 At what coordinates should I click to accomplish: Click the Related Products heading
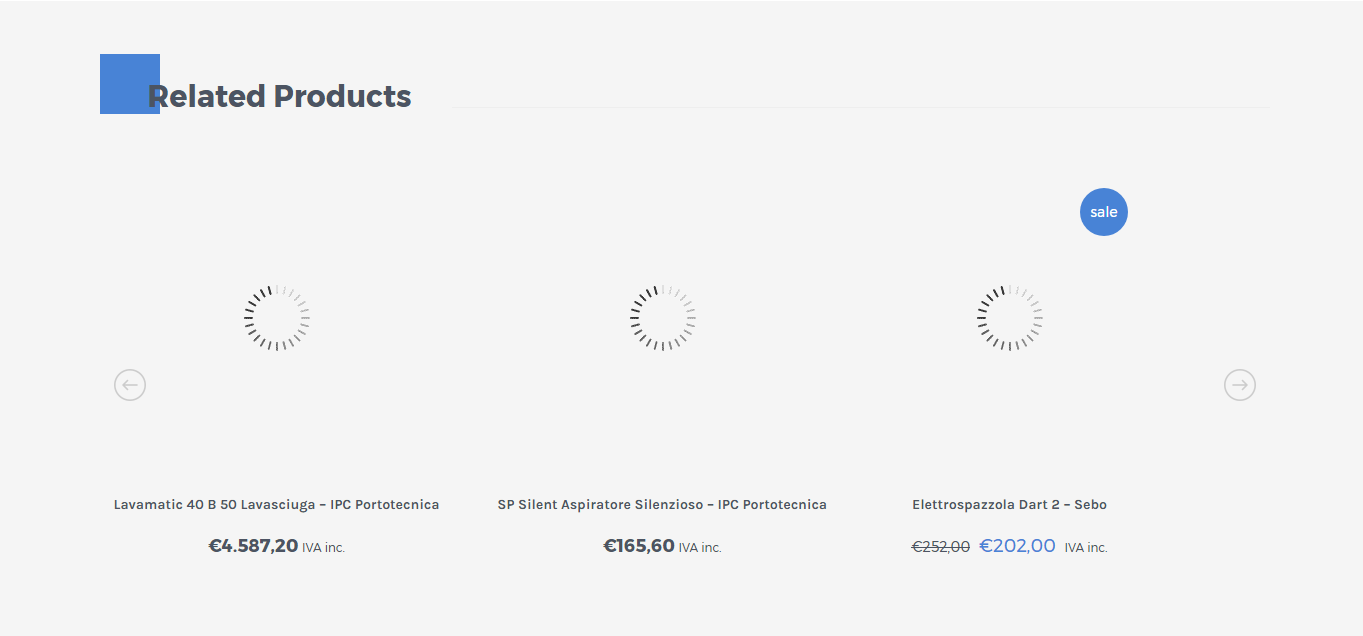[280, 97]
